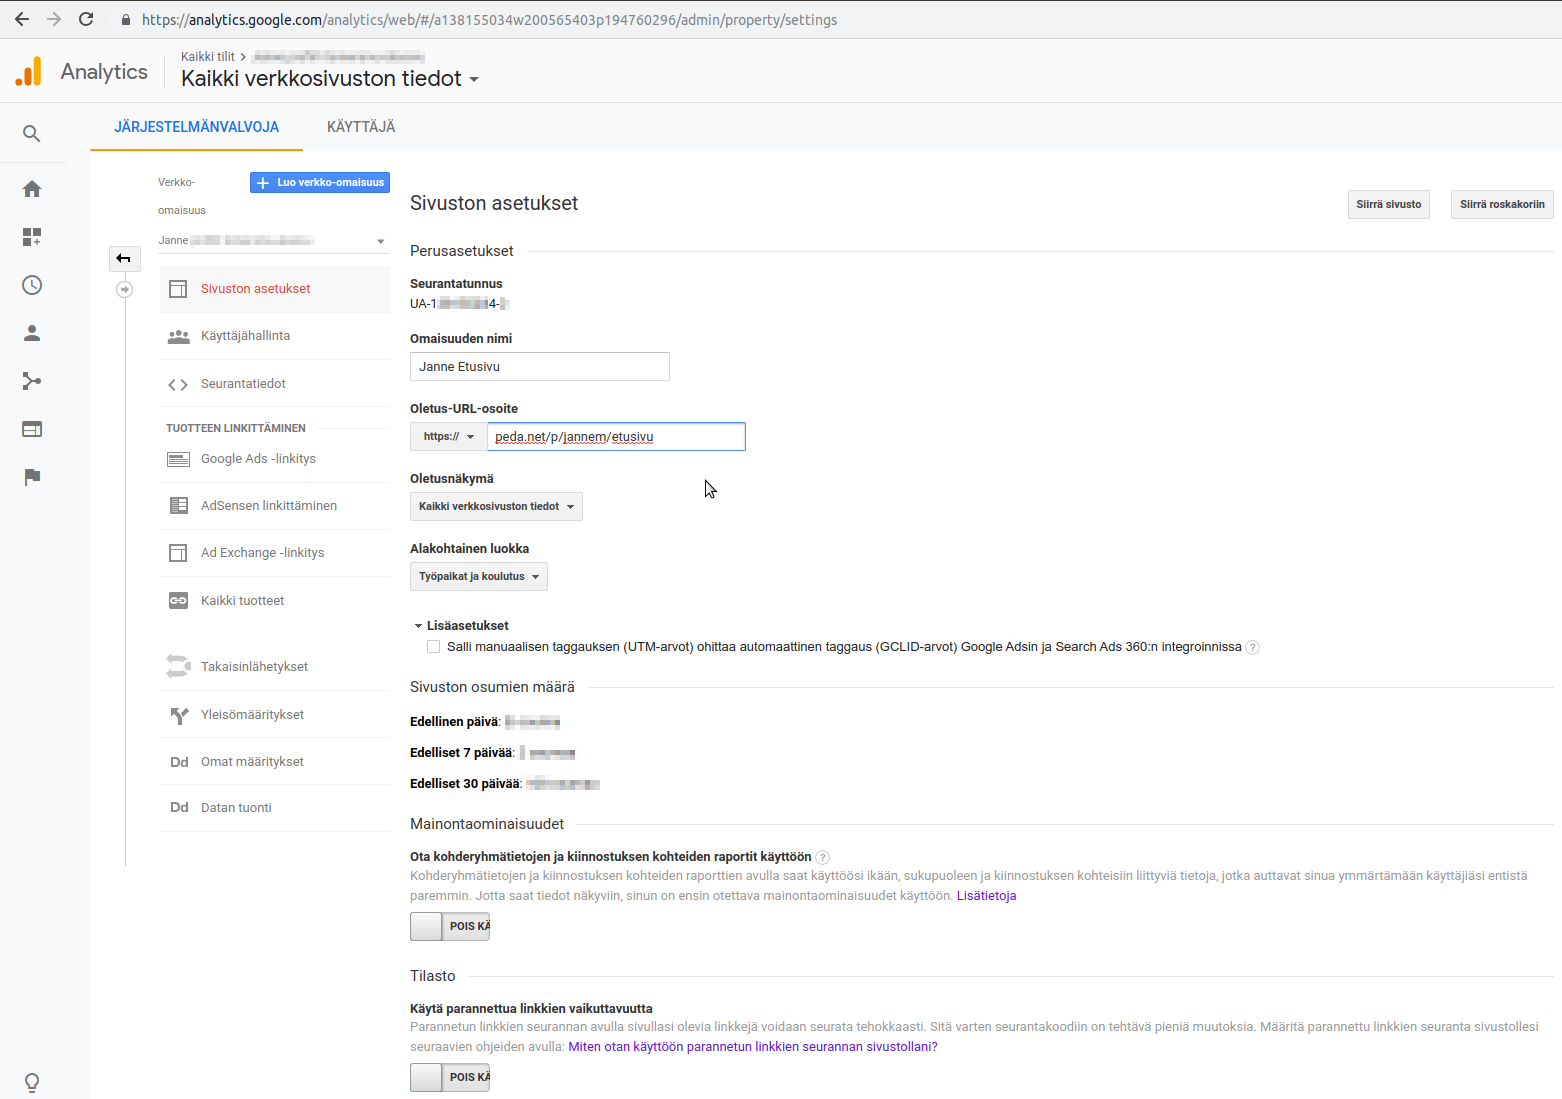
Task: Open the Home icon in left sidebar
Action: click(x=32, y=189)
